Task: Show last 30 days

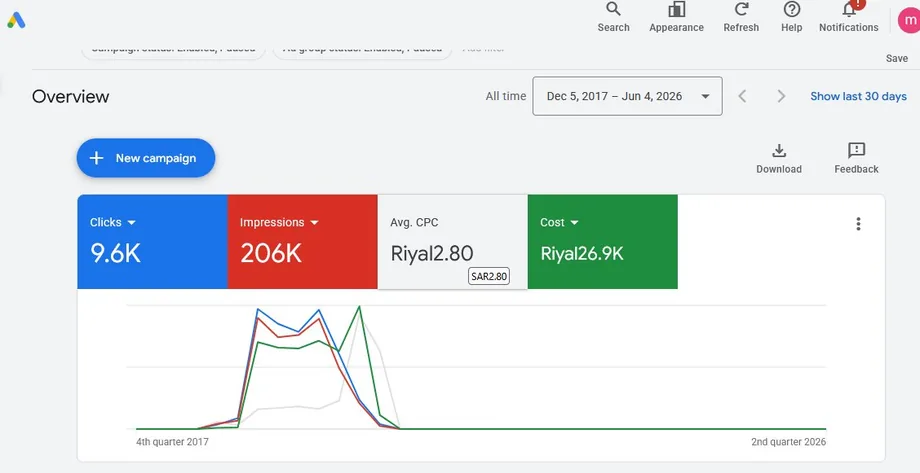Action: [x=858, y=96]
